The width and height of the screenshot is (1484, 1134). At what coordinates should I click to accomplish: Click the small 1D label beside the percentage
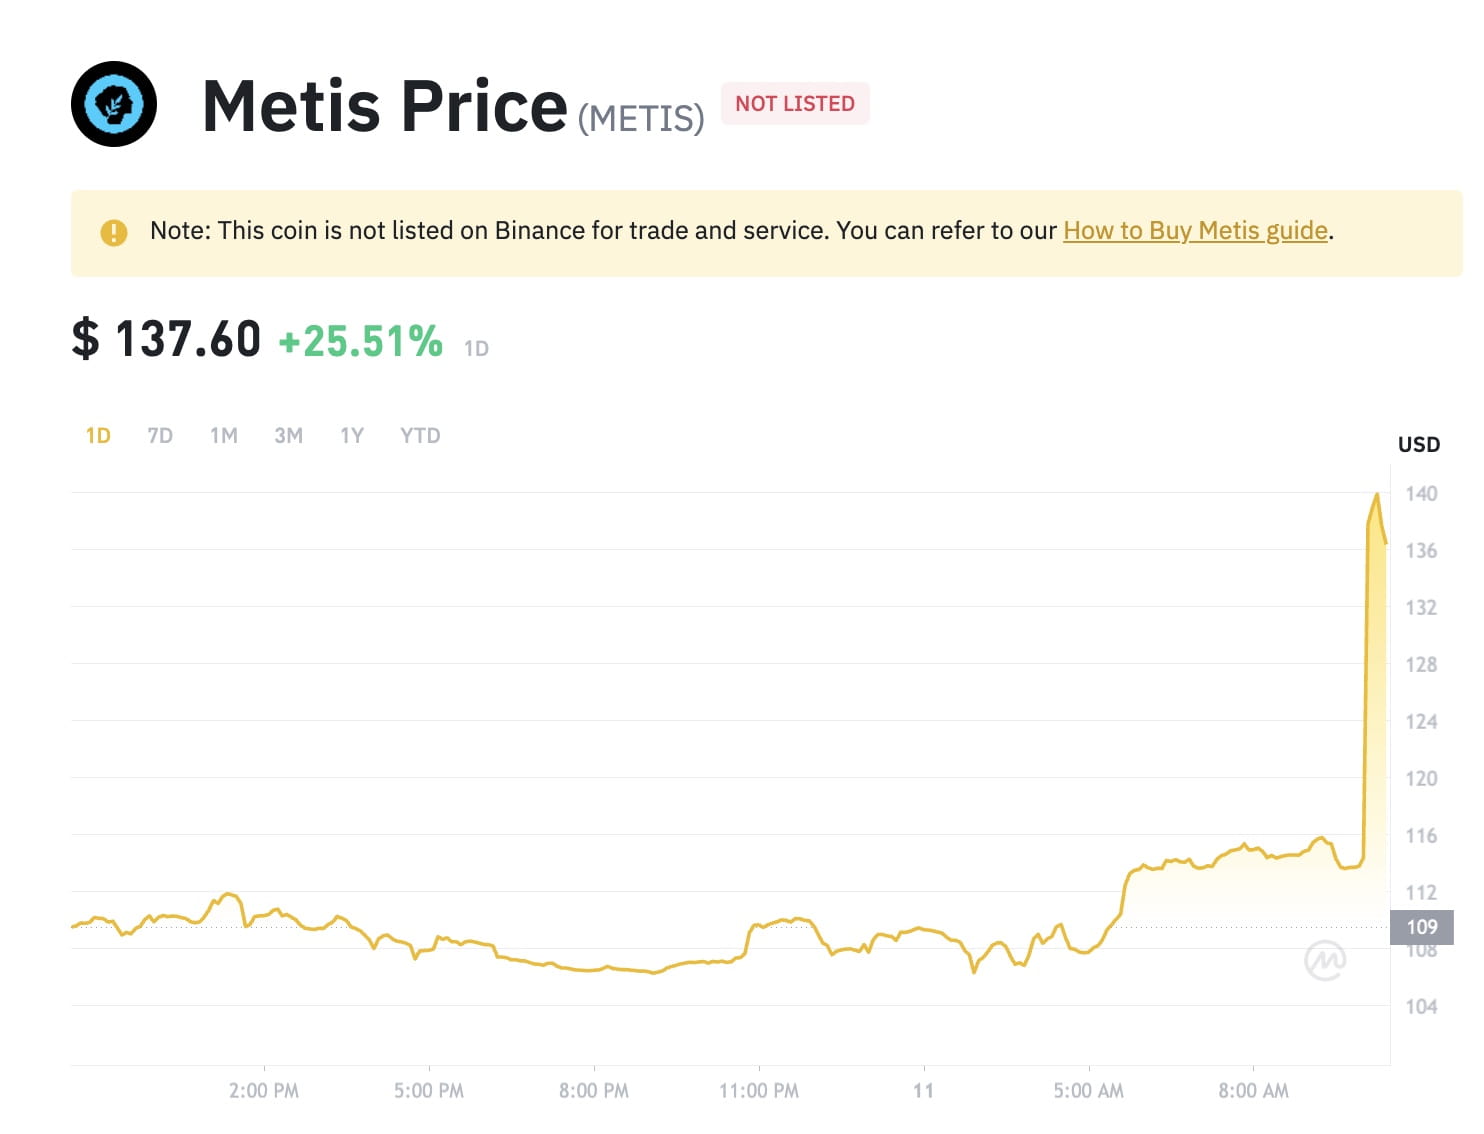[x=477, y=348]
